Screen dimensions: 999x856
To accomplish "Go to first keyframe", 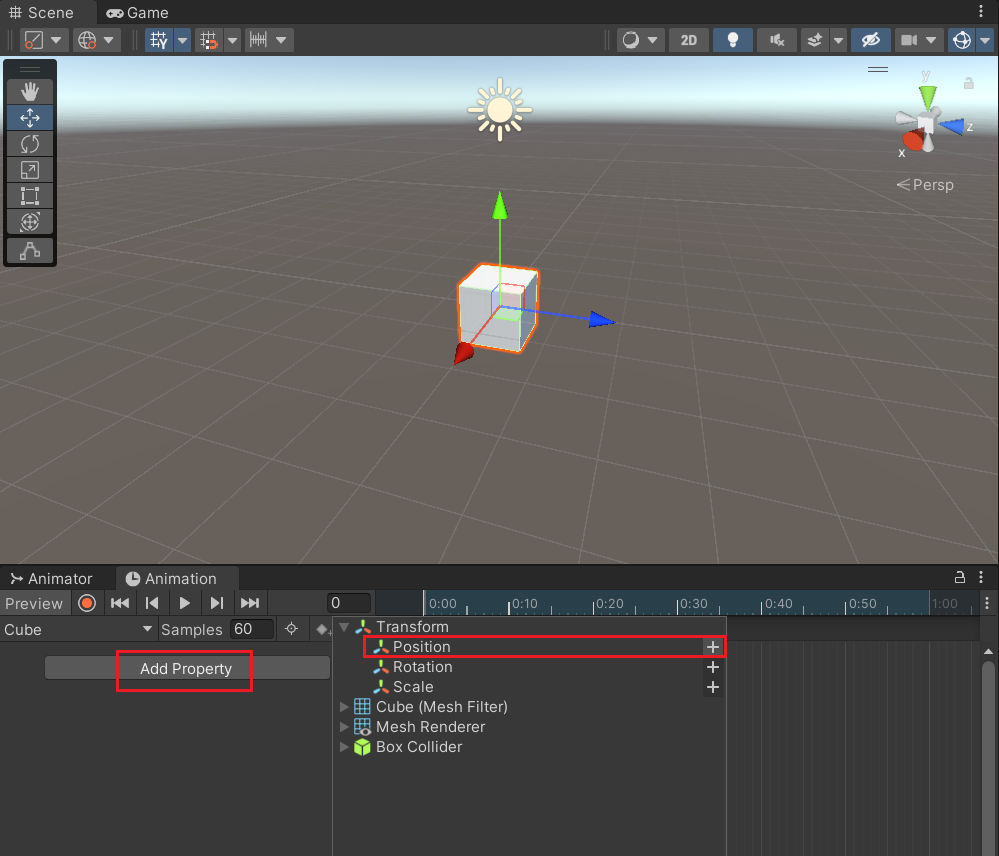I will point(120,603).
